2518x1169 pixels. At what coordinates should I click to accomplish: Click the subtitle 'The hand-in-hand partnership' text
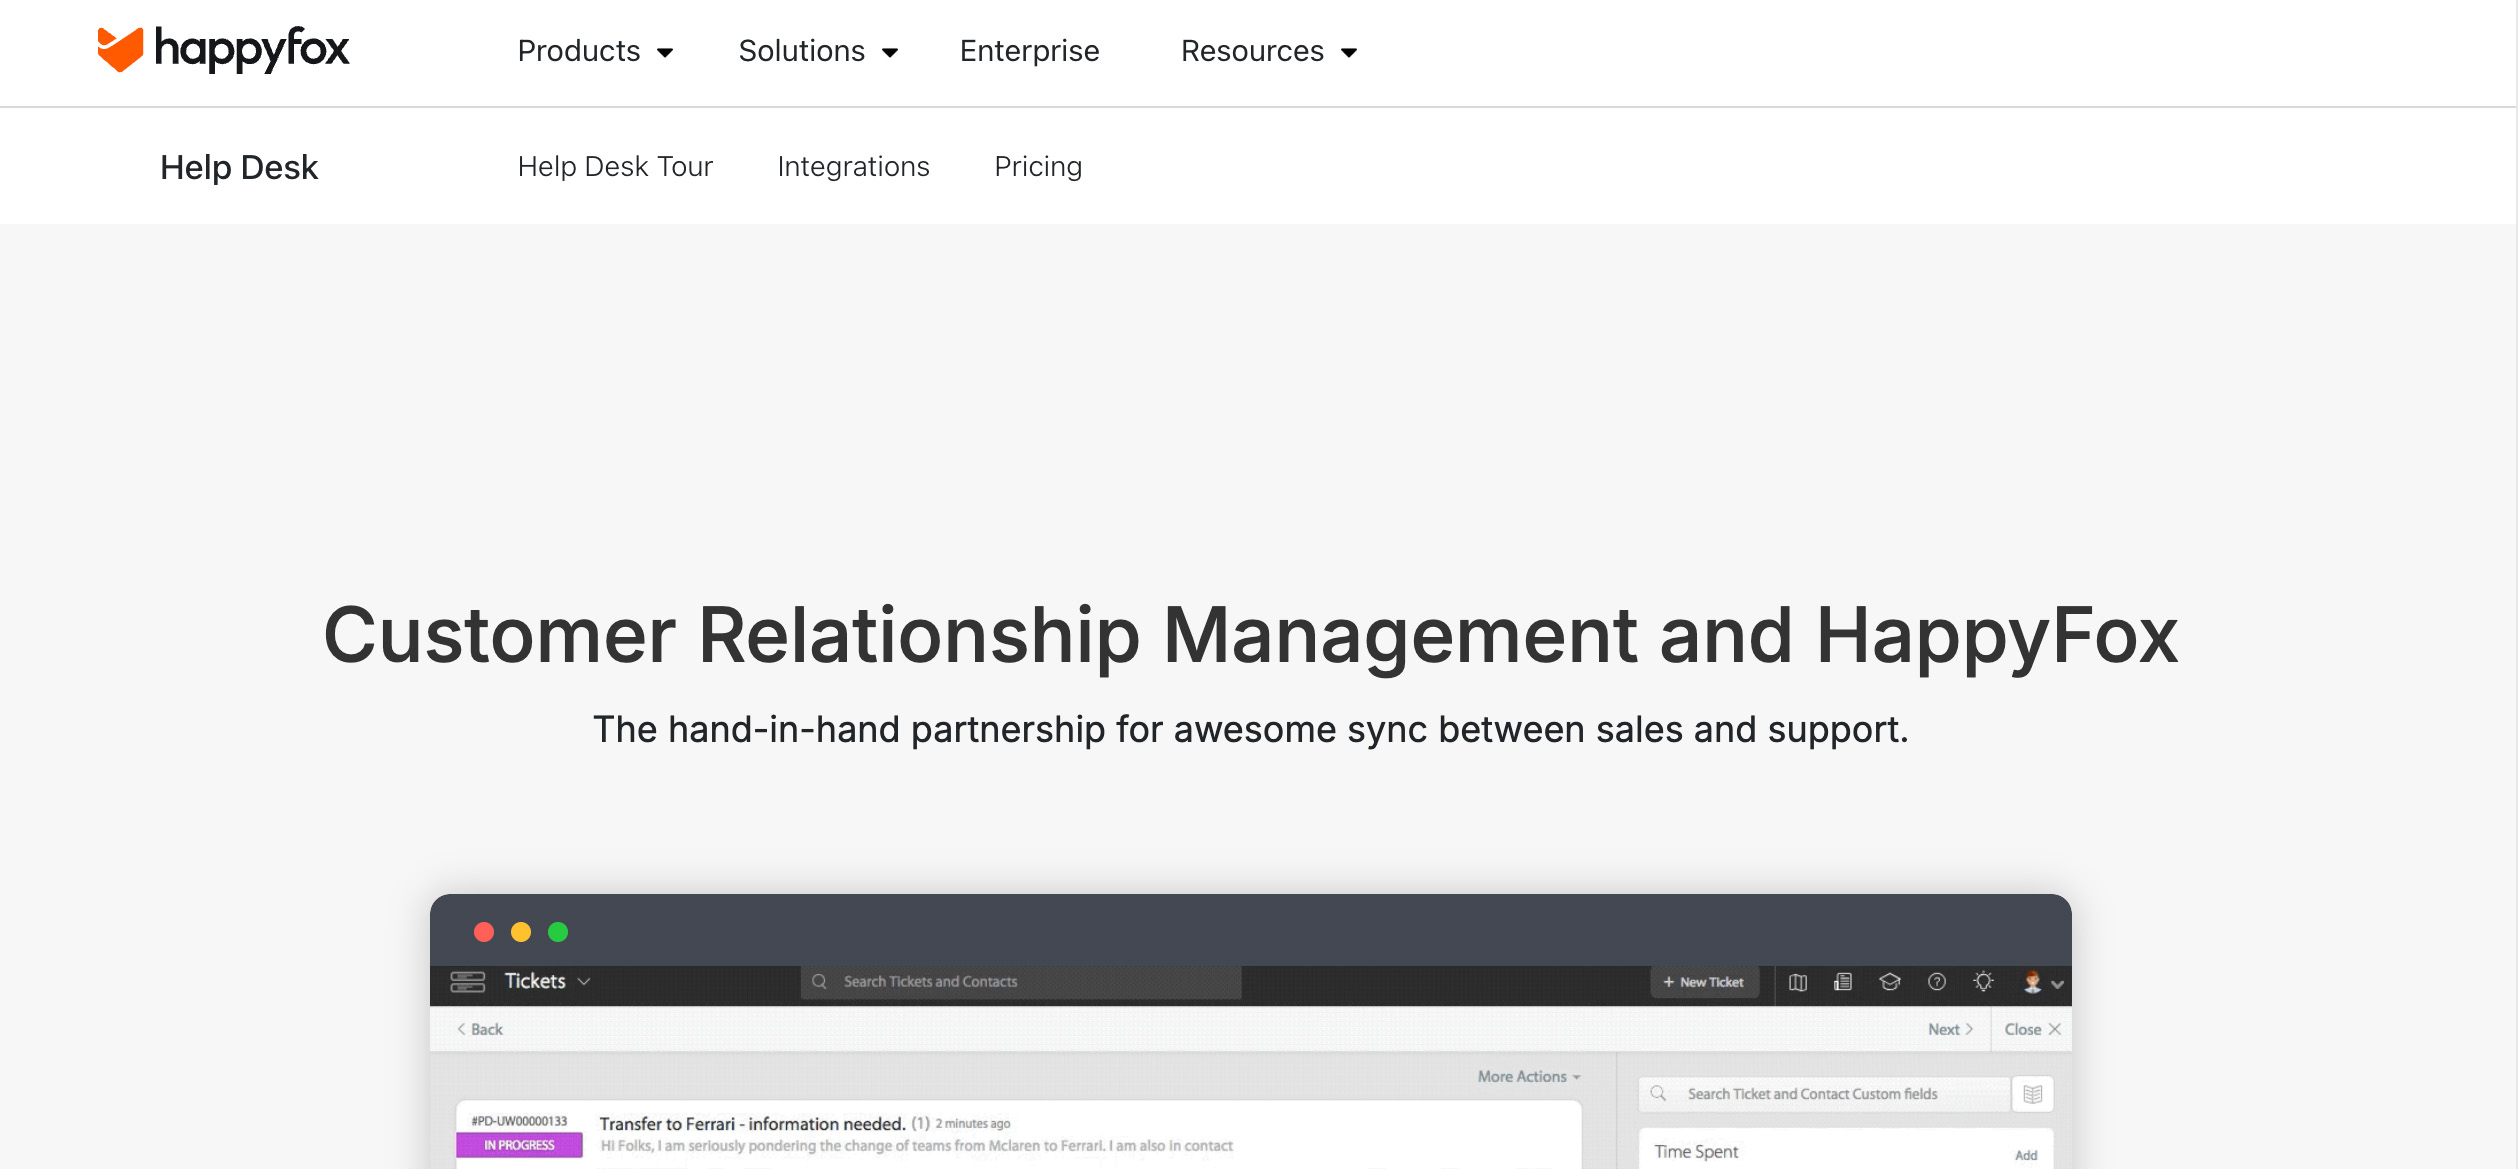(1251, 729)
